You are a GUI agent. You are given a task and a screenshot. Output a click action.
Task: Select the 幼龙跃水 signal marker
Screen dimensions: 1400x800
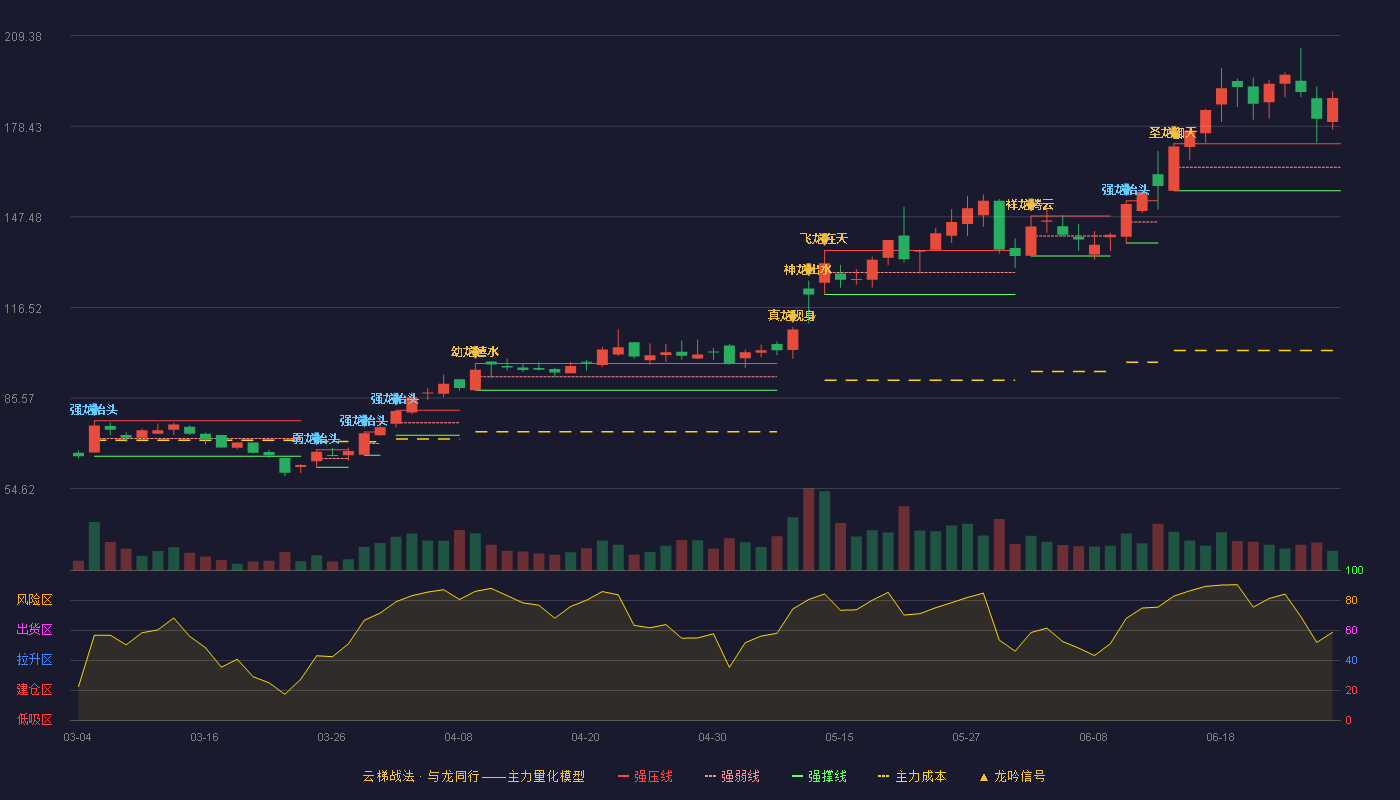pyautogui.click(x=475, y=351)
